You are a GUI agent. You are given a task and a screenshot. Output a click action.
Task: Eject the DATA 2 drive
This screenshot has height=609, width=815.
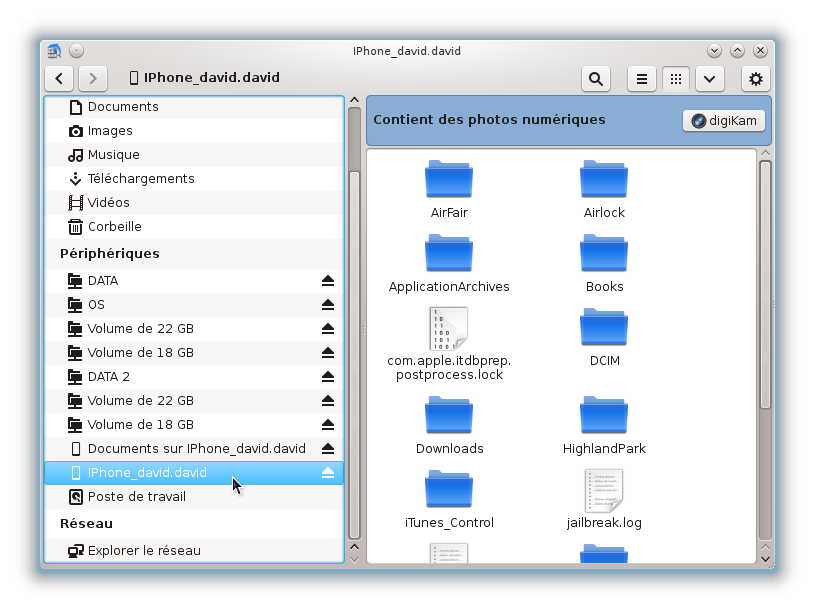pyautogui.click(x=327, y=377)
